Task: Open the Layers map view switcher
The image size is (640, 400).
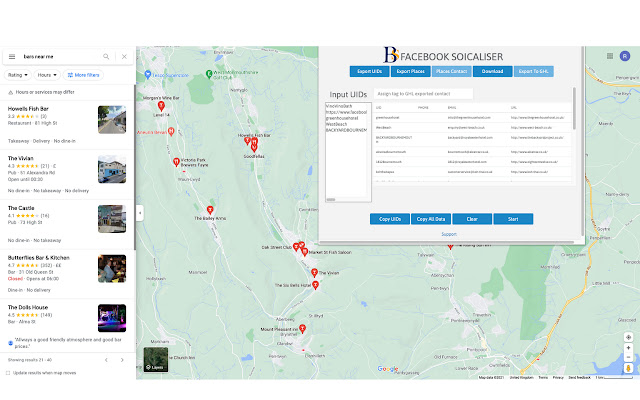Action: [x=155, y=360]
